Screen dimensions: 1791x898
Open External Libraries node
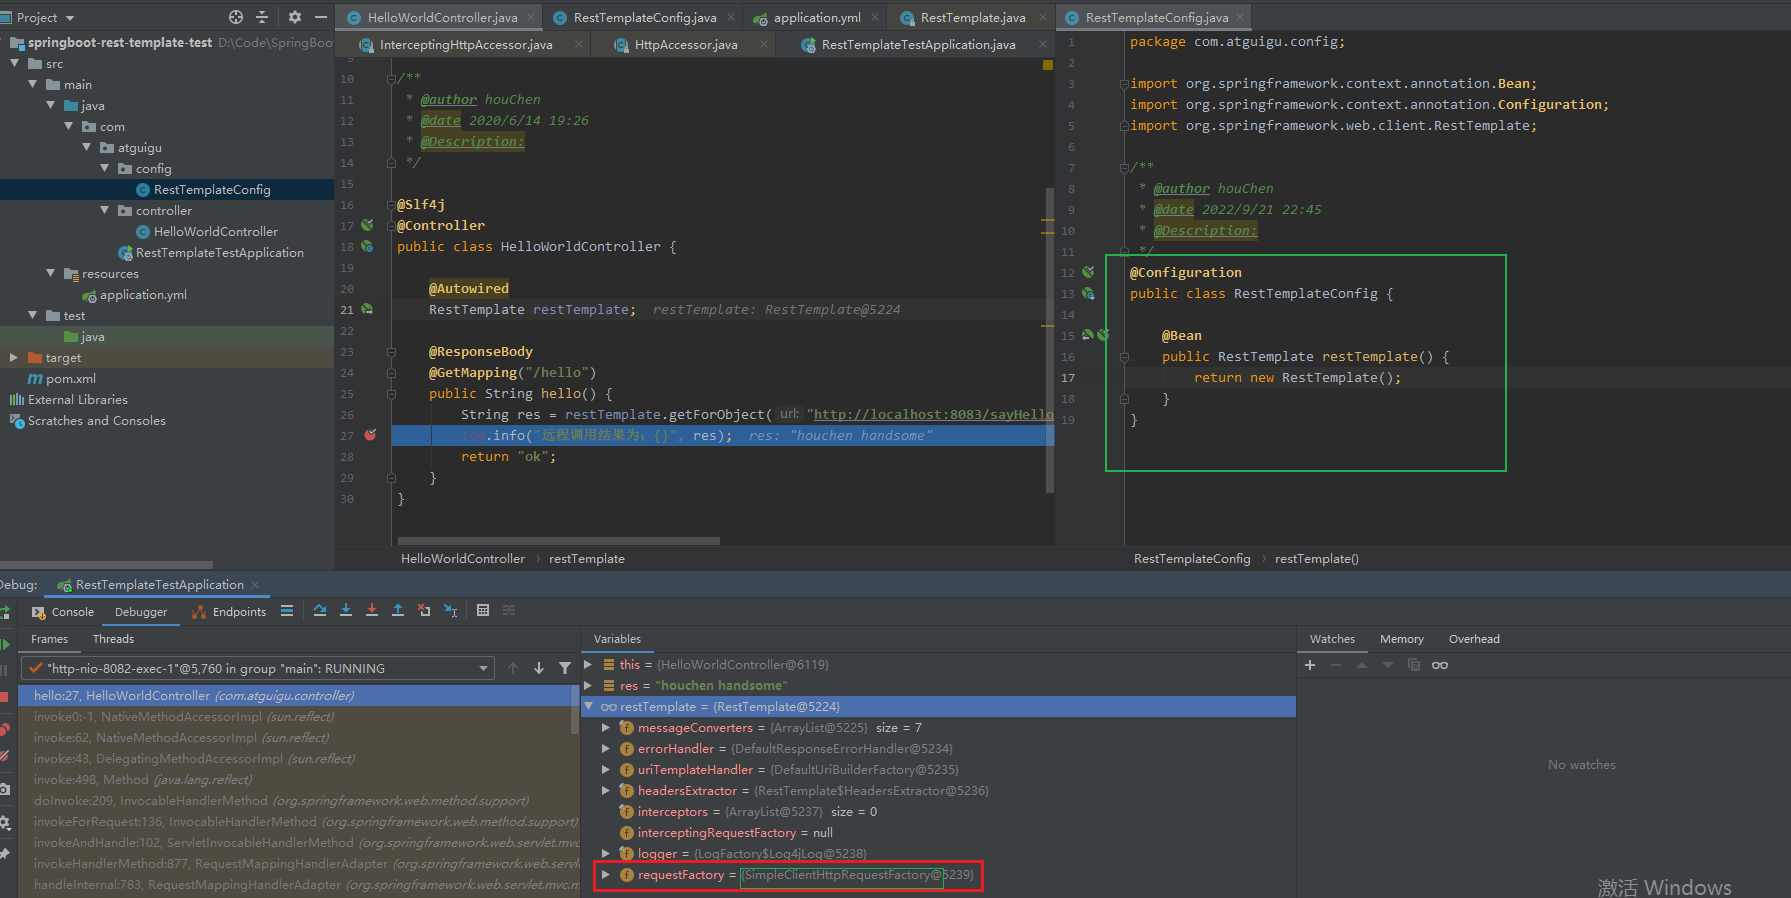point(77,399)
